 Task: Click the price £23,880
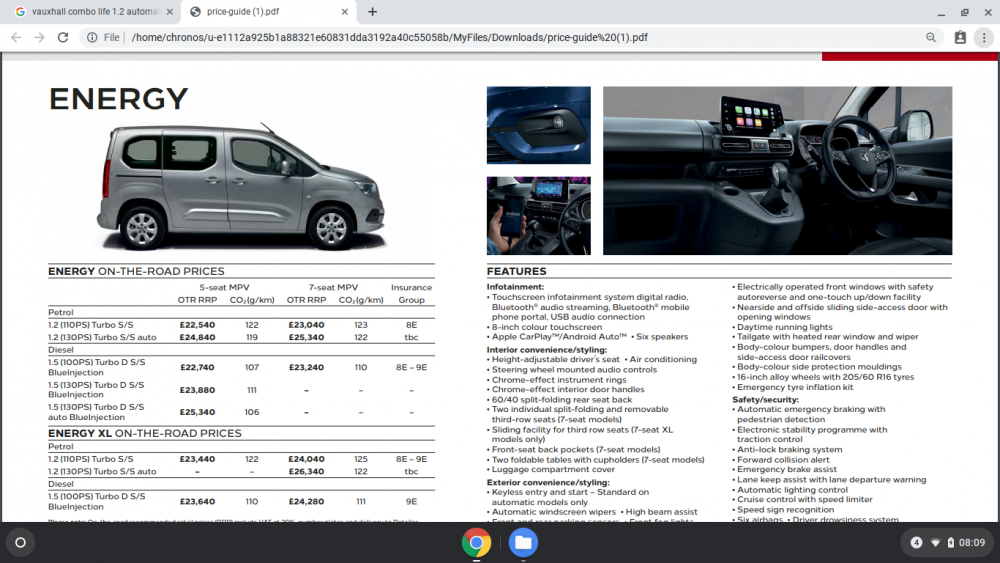pos(197,390)
